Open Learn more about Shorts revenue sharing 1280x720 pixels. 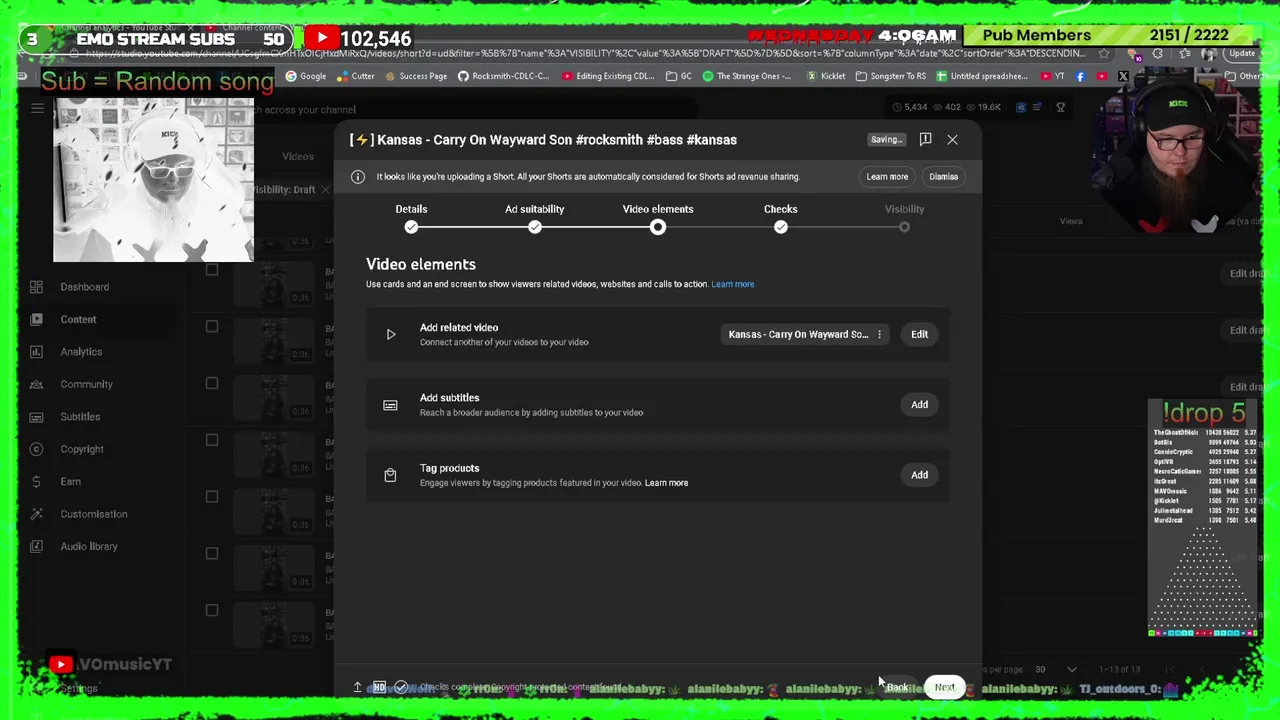(887, 177)
